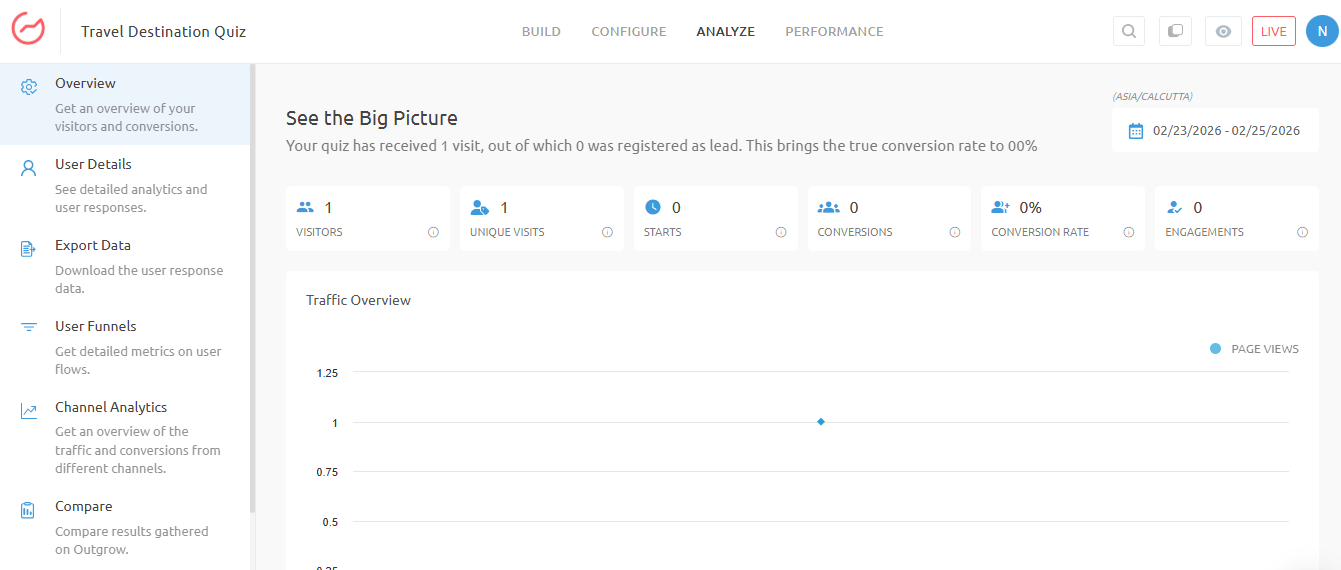Click the info icon on Conversion Rate card
Viewport: 1341px width, 570px height.
click(x=1128, y=232)
